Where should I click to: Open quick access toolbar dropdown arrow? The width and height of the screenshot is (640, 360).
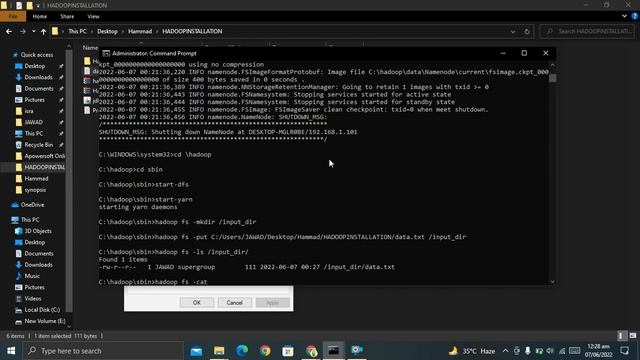[38, 6]
